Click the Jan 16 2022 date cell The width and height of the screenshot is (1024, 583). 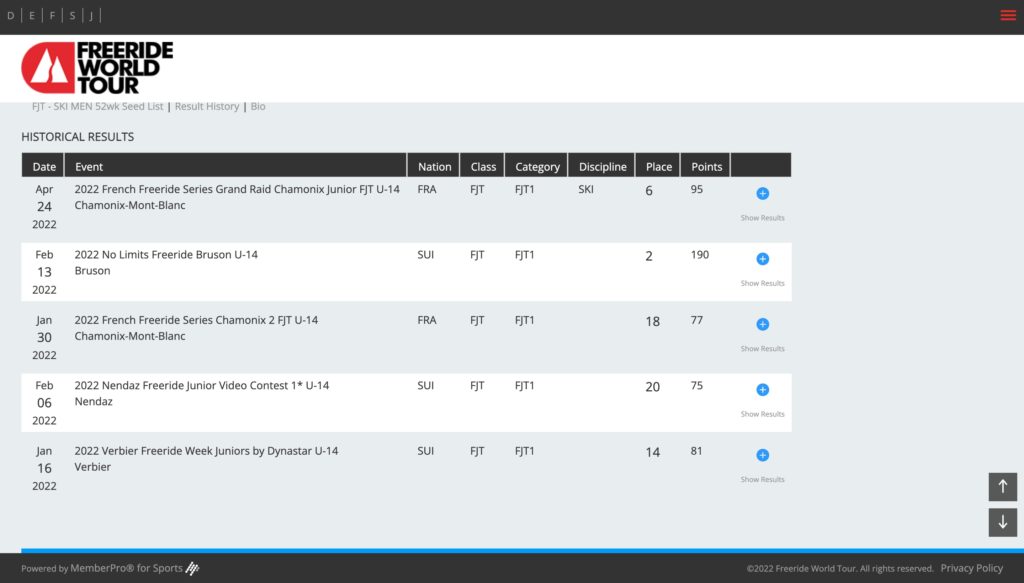(44, 467)
